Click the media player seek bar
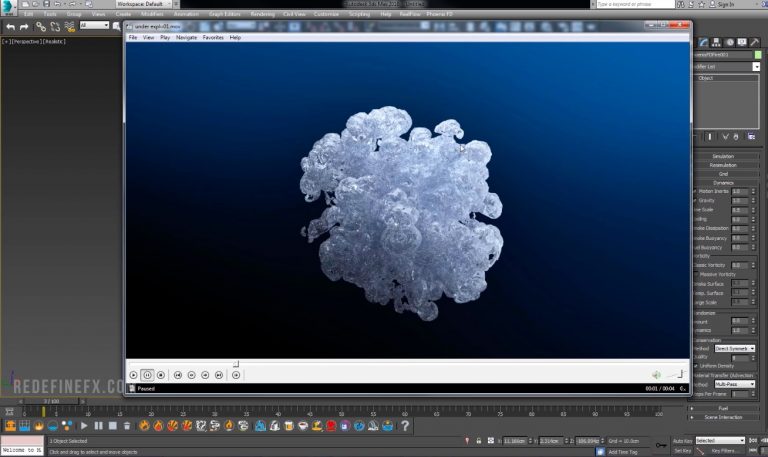Screen dimensions: 768x457 400,363
